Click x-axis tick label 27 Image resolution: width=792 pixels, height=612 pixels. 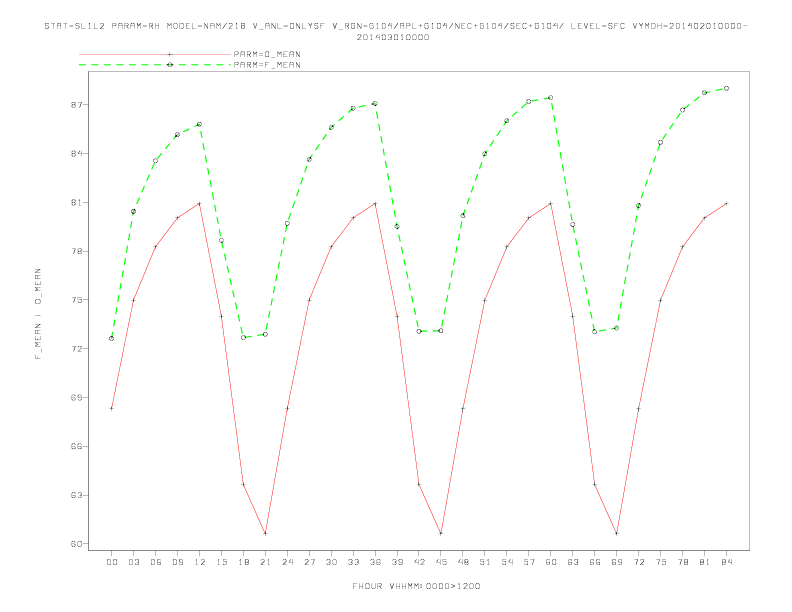309,562
